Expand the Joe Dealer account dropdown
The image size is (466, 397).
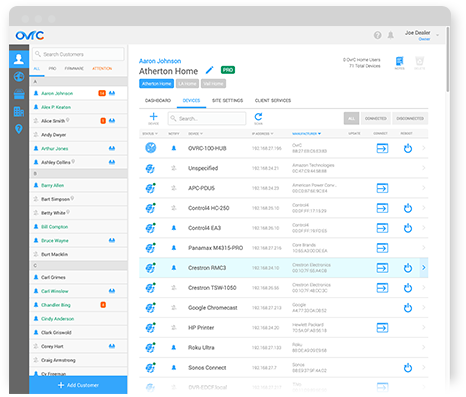437,35
